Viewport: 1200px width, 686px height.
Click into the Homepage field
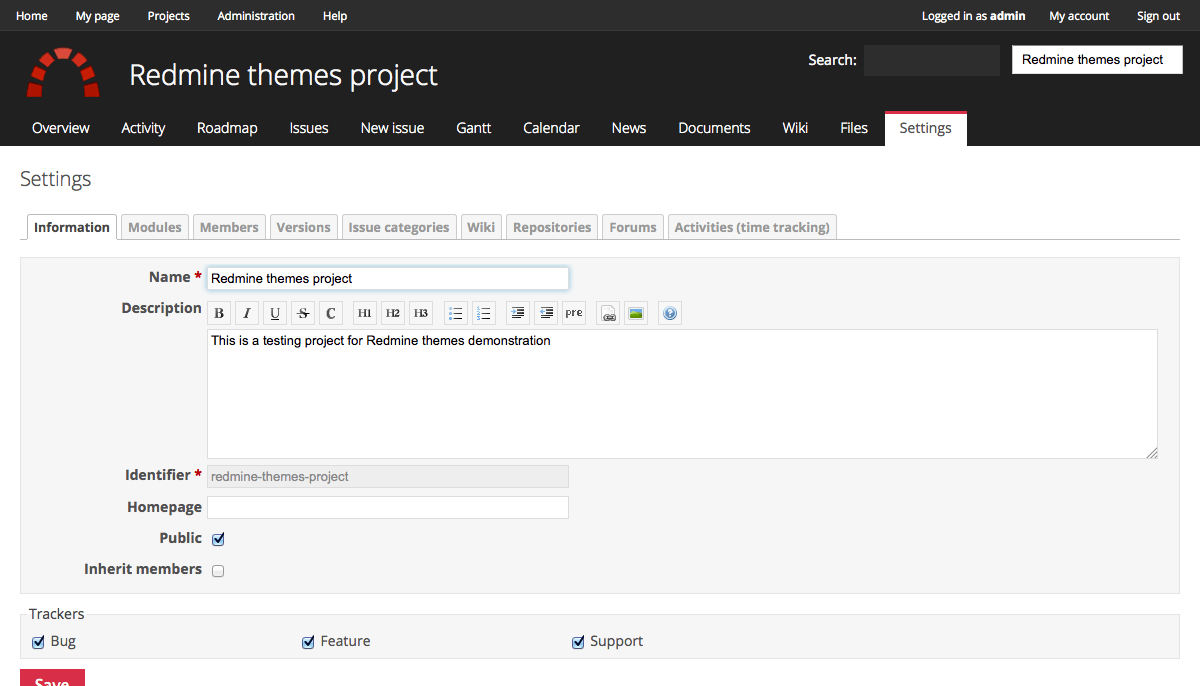point(388,507)
